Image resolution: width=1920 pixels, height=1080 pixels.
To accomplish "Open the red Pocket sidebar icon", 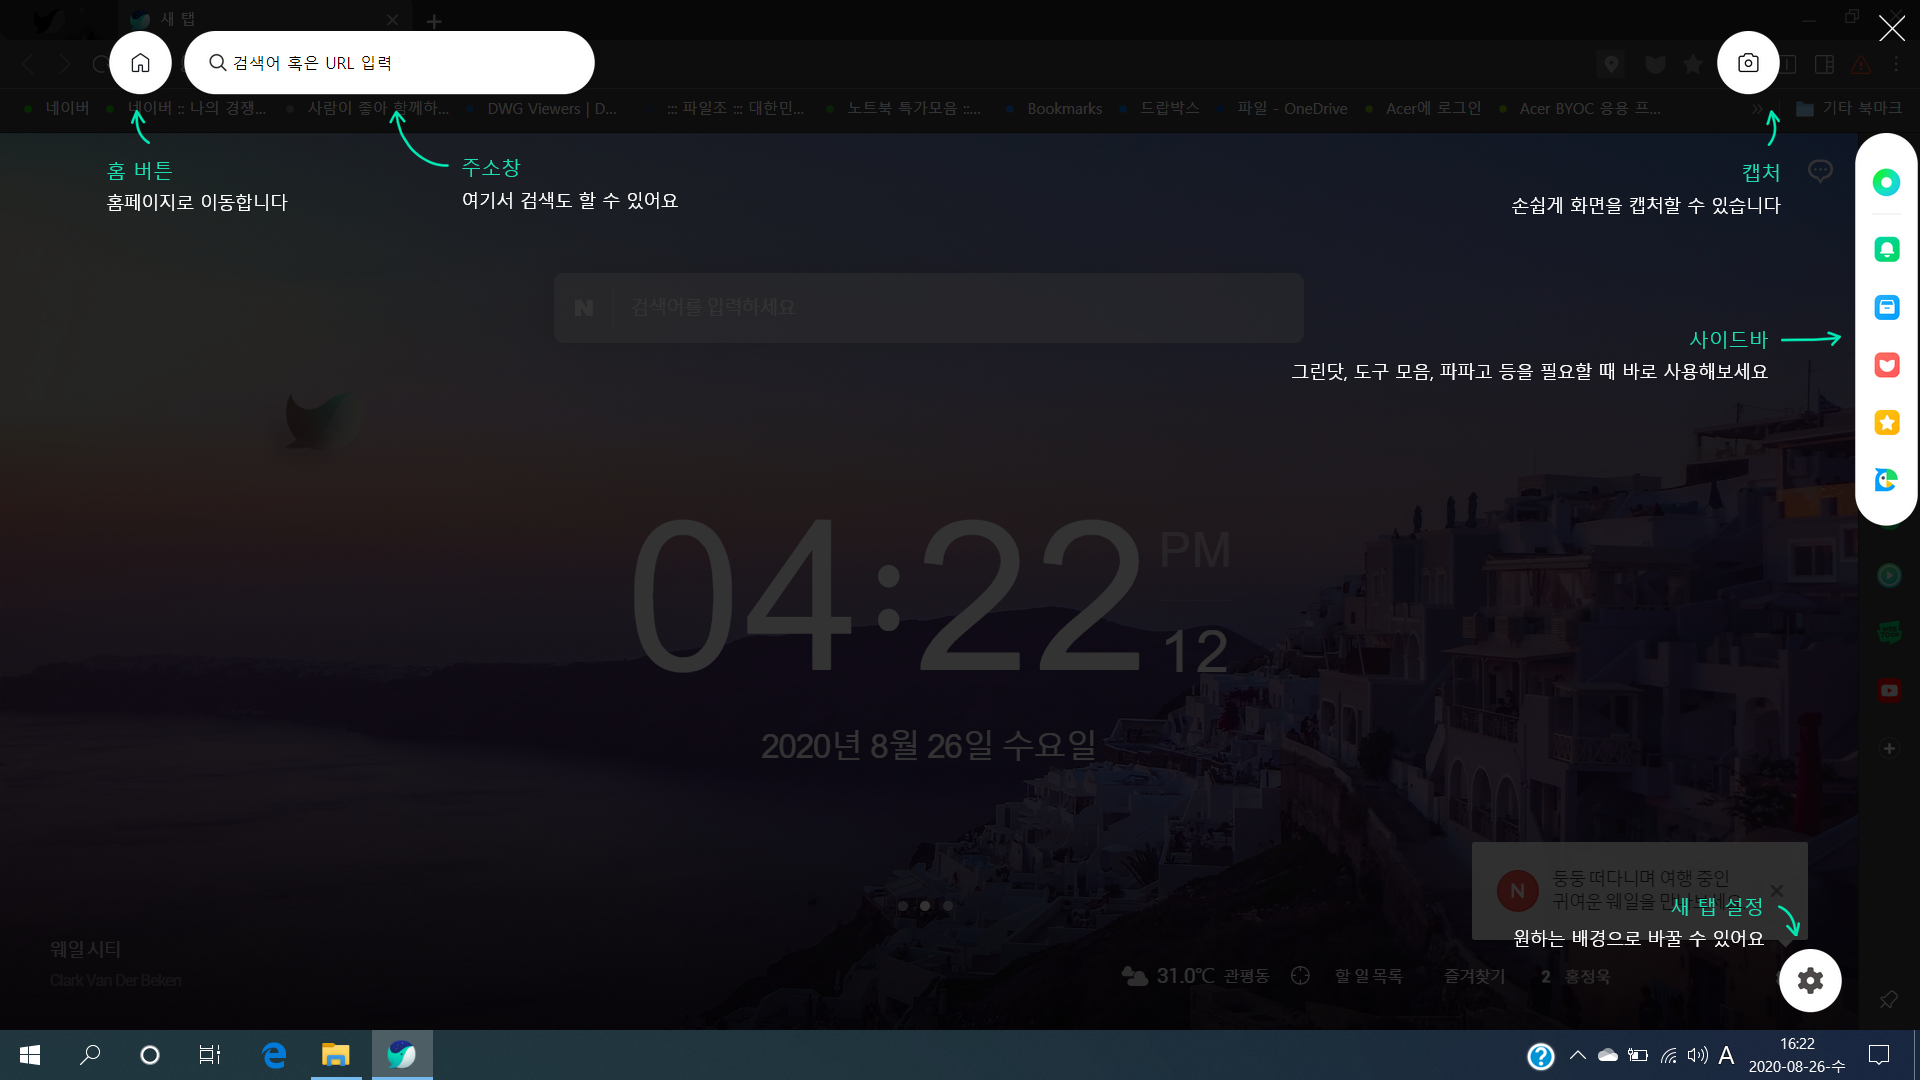I will click(1886, 365).
